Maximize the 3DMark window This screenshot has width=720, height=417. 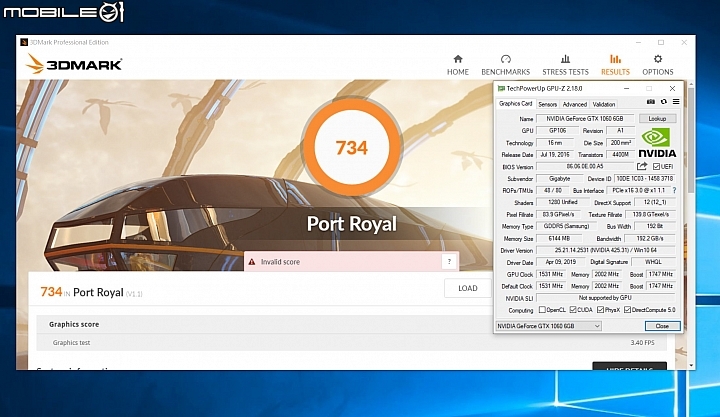click(x=661, y=42)
